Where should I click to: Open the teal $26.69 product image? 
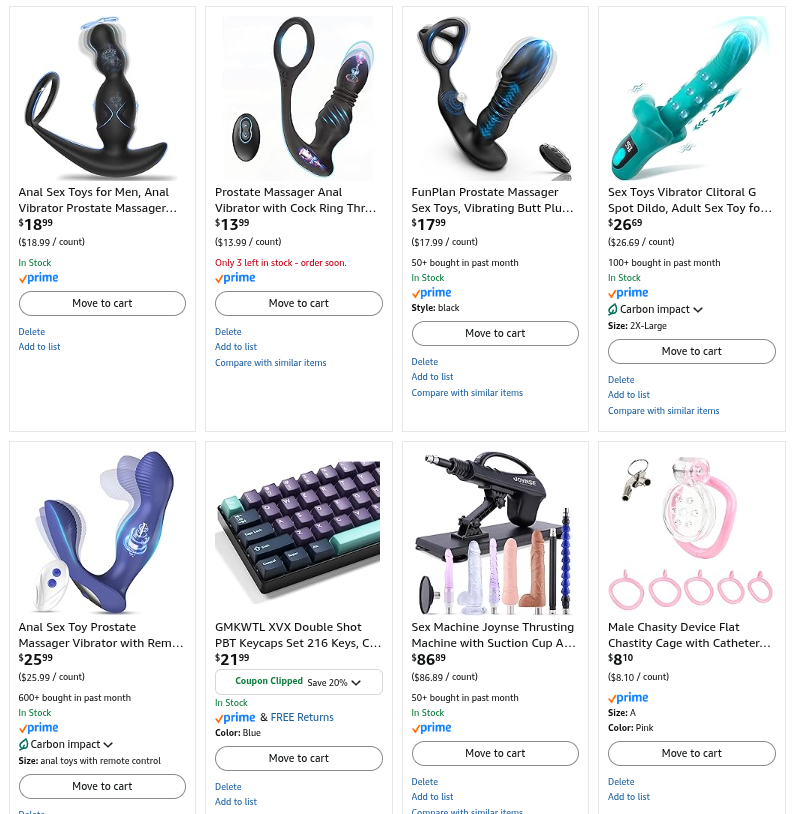tap(691, 98)
